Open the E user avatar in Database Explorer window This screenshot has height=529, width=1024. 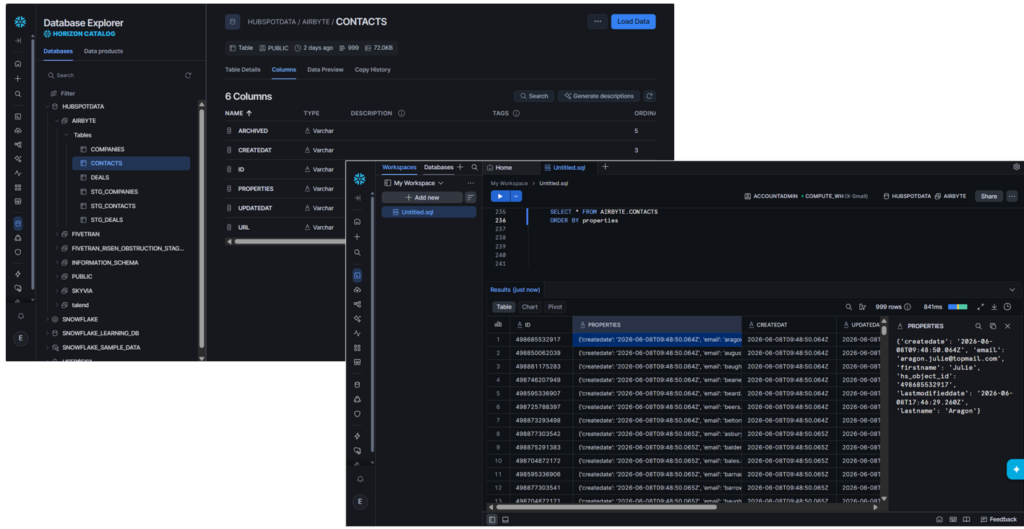[20, 338]
